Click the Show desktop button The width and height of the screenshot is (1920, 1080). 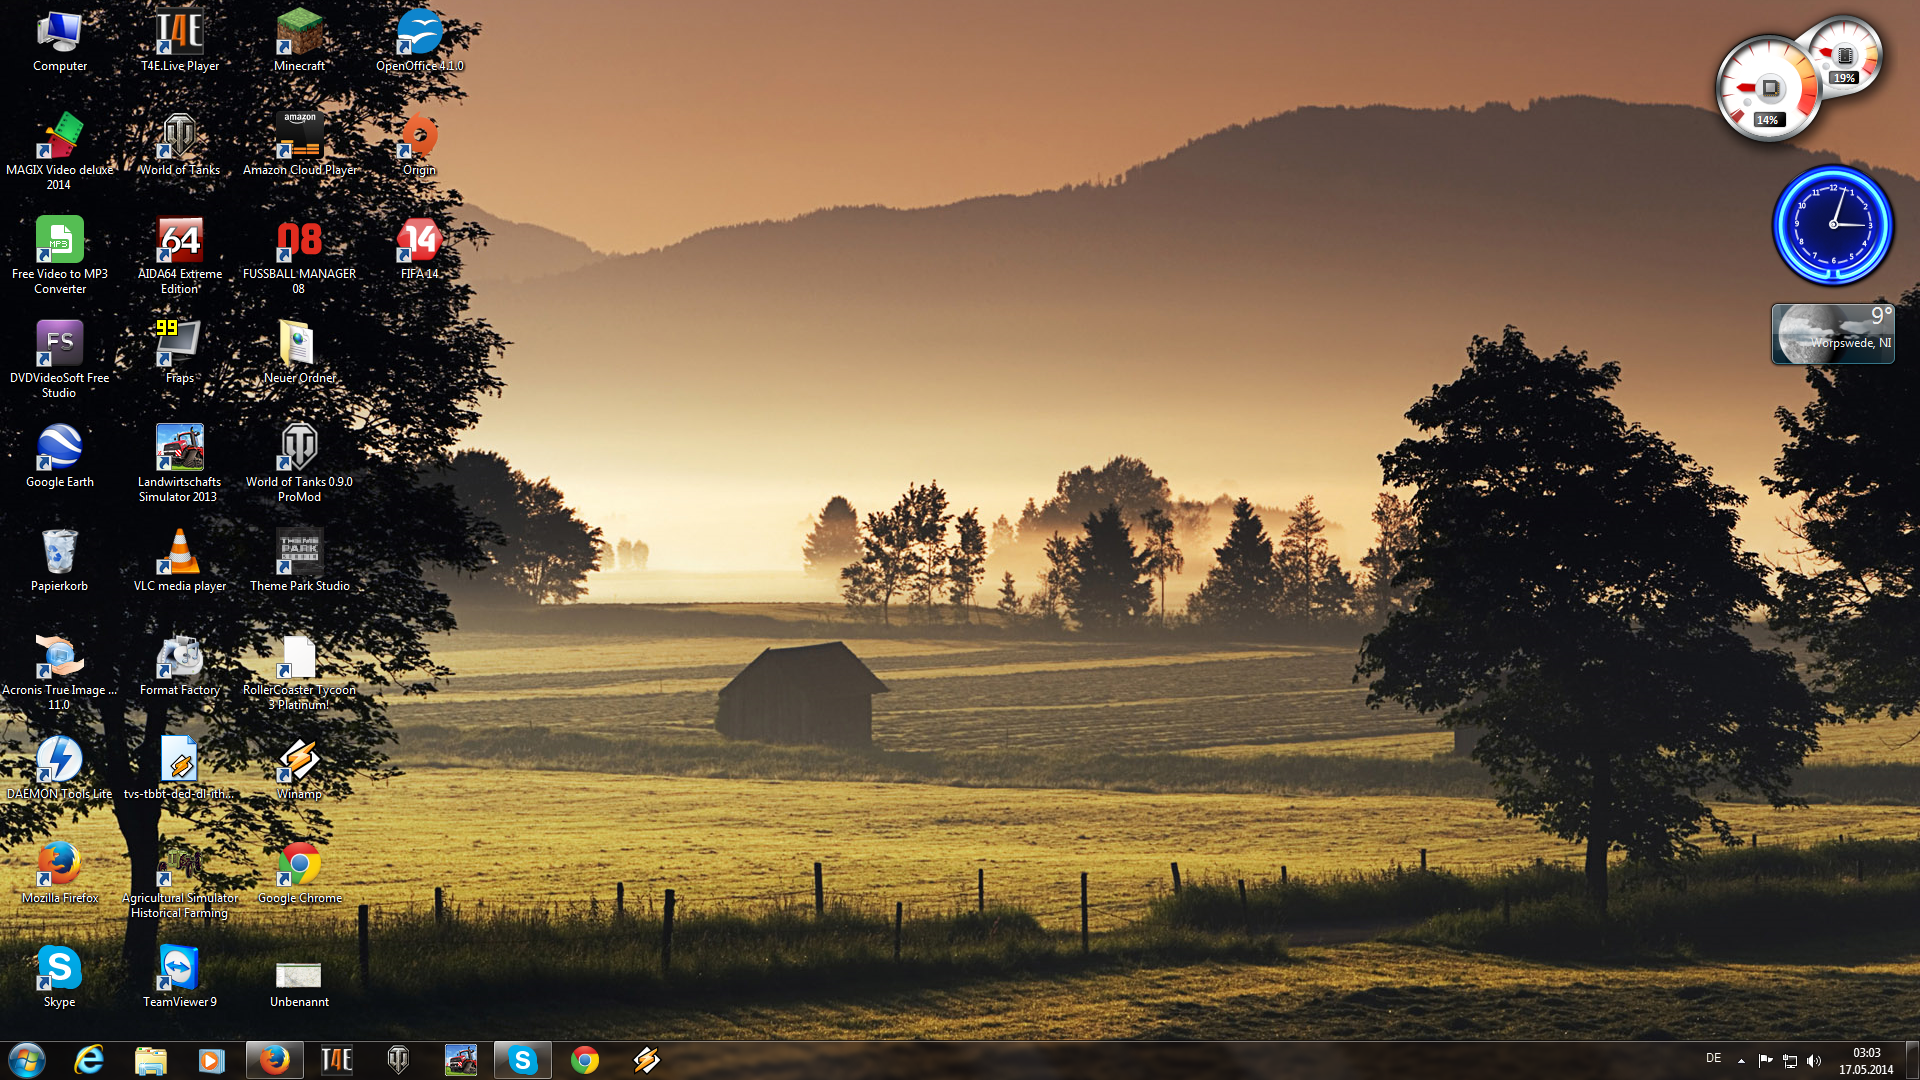tap(1912, 1060)
